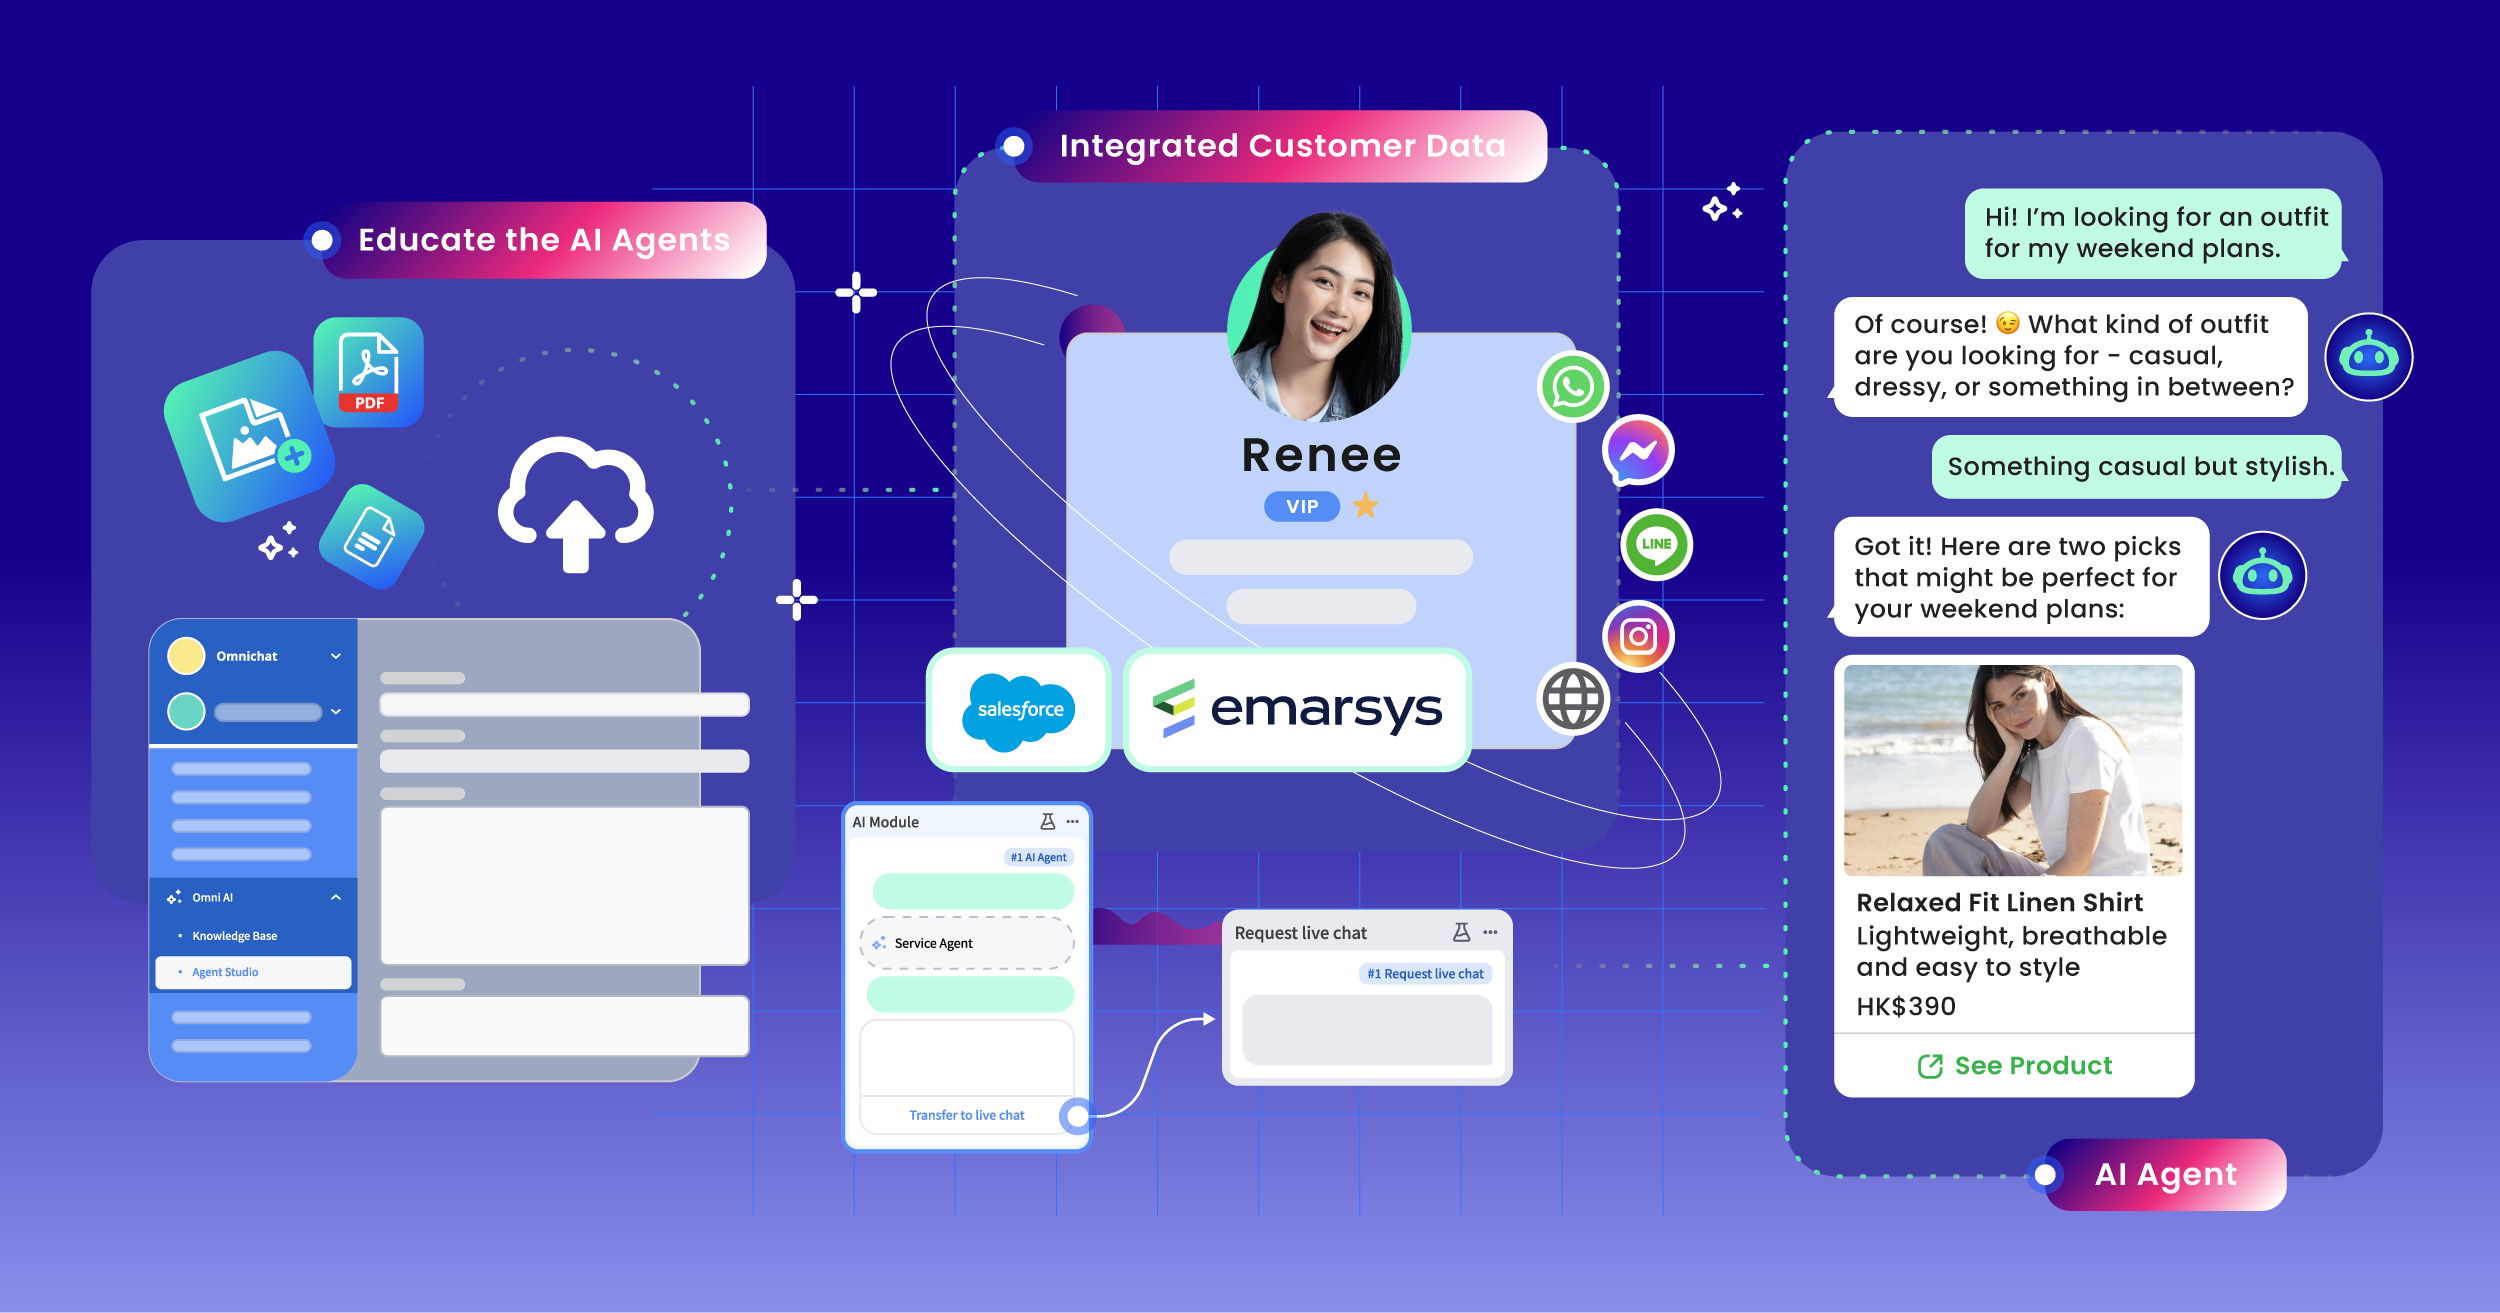Viewport: 2500px width, 1313px height.
Task: Click the Salesforce logo card
Action: click(x=1019, y=710)
